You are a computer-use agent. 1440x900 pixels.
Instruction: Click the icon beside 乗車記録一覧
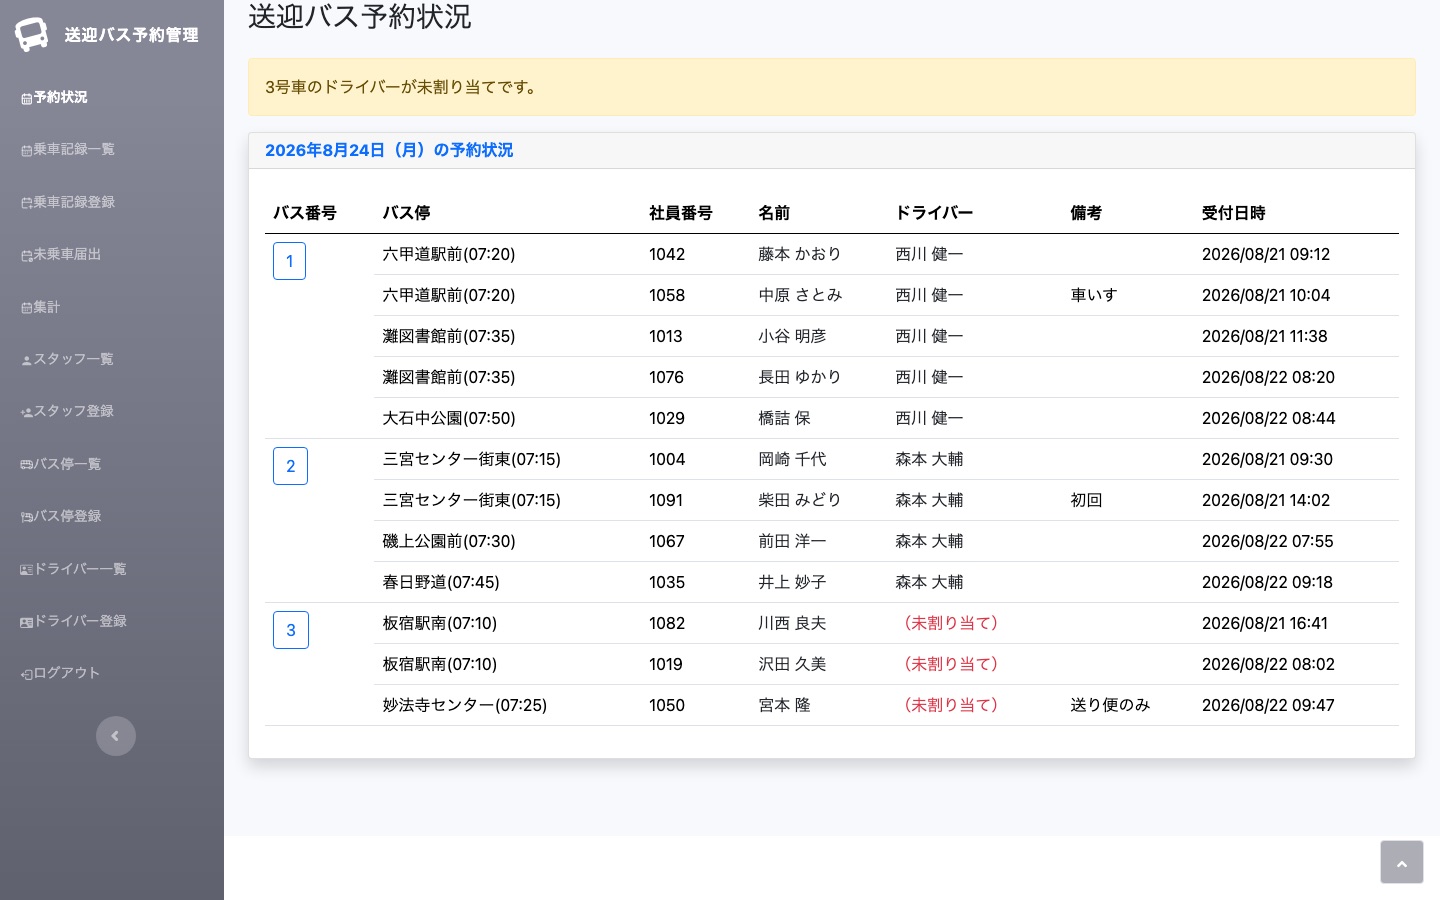[27, 150]
